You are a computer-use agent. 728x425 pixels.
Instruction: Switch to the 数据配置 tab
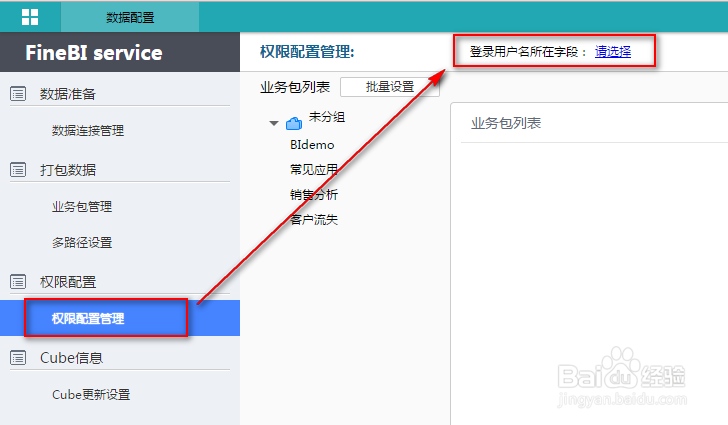tap(130, 17)
